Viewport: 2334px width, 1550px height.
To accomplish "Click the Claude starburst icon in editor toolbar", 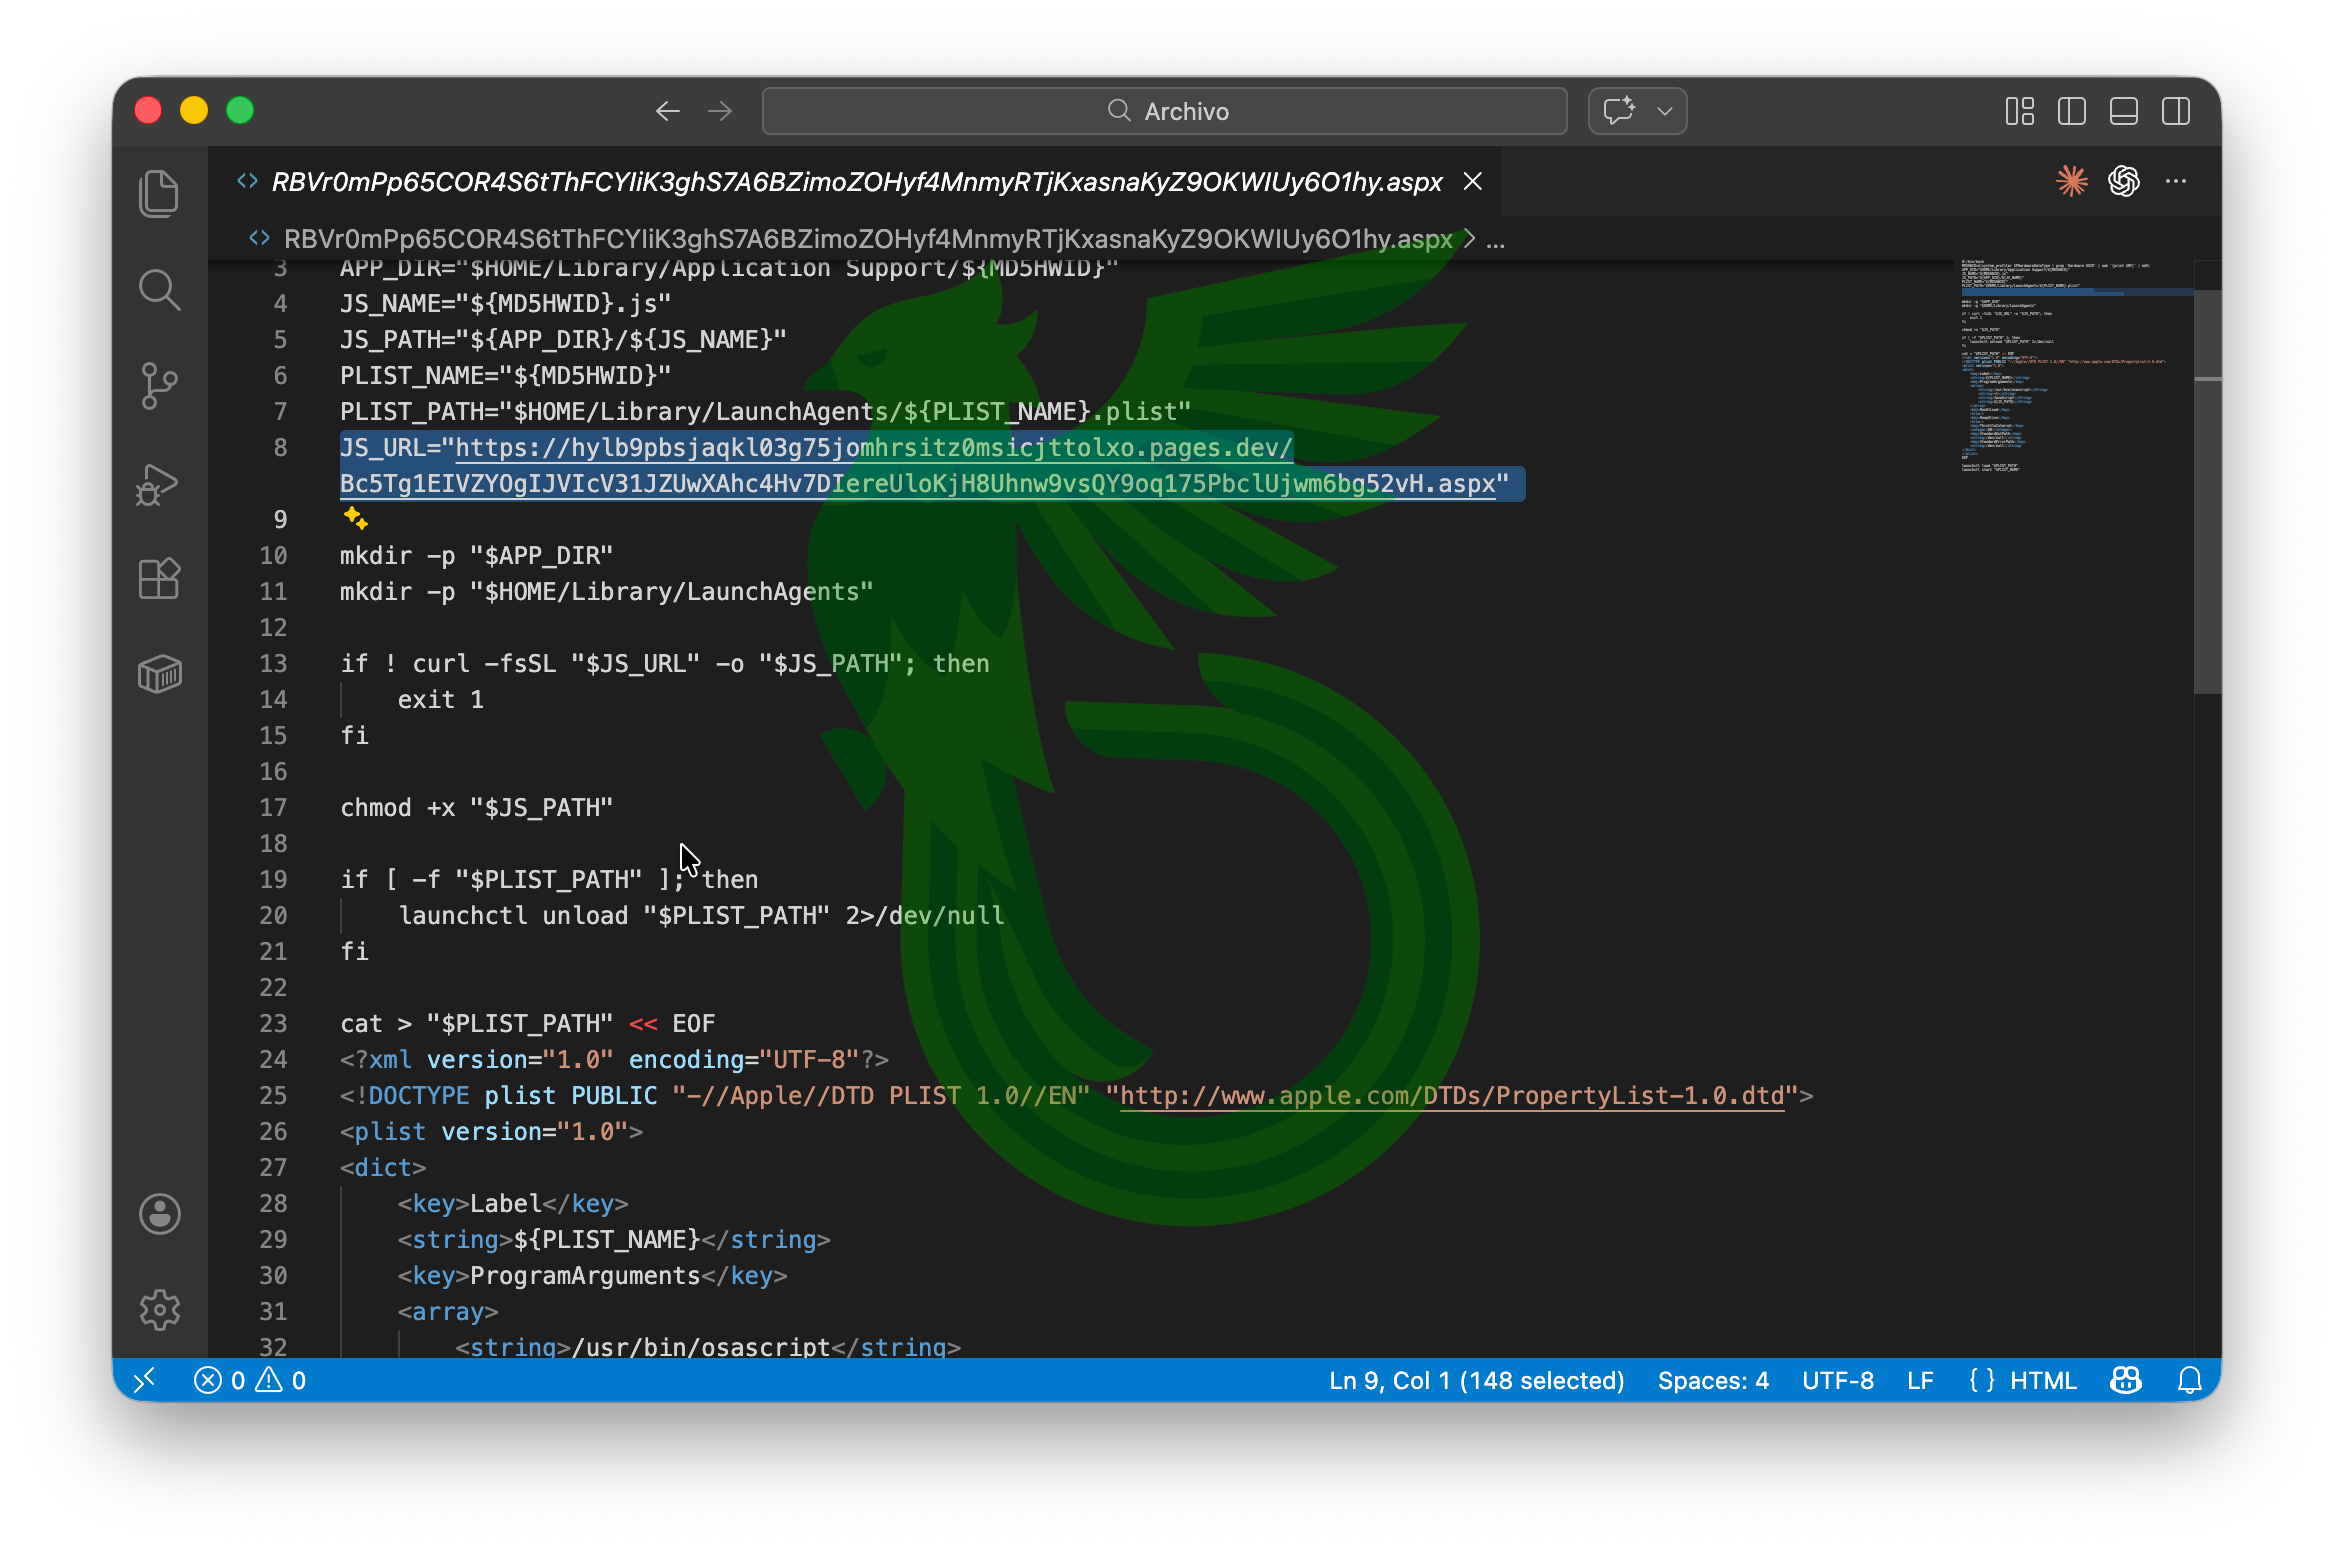I will coord(2071,181).
